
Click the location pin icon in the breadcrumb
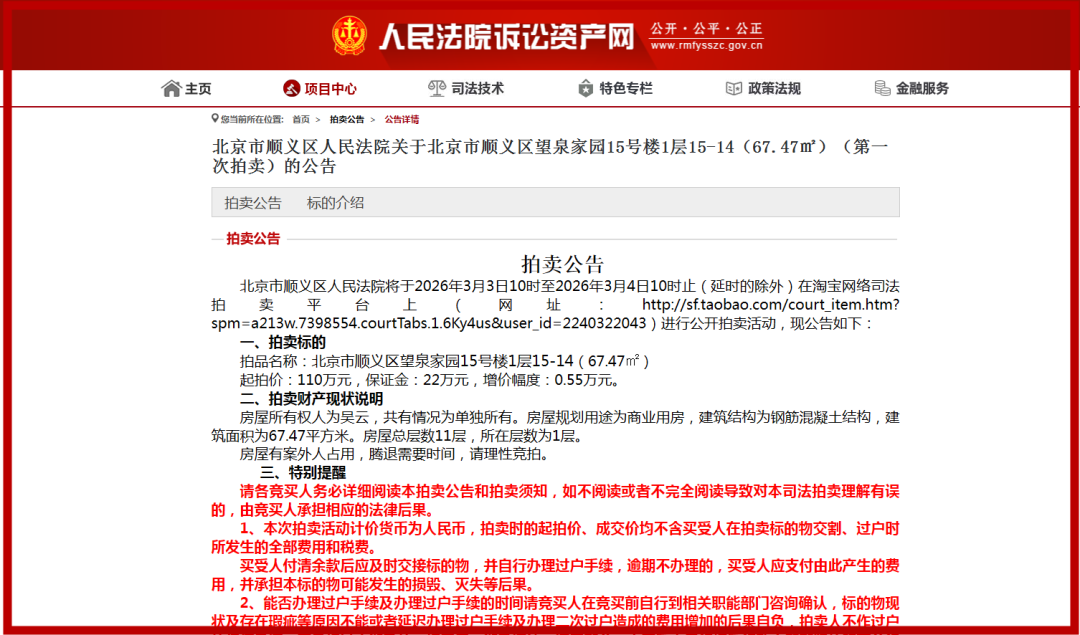214,118
